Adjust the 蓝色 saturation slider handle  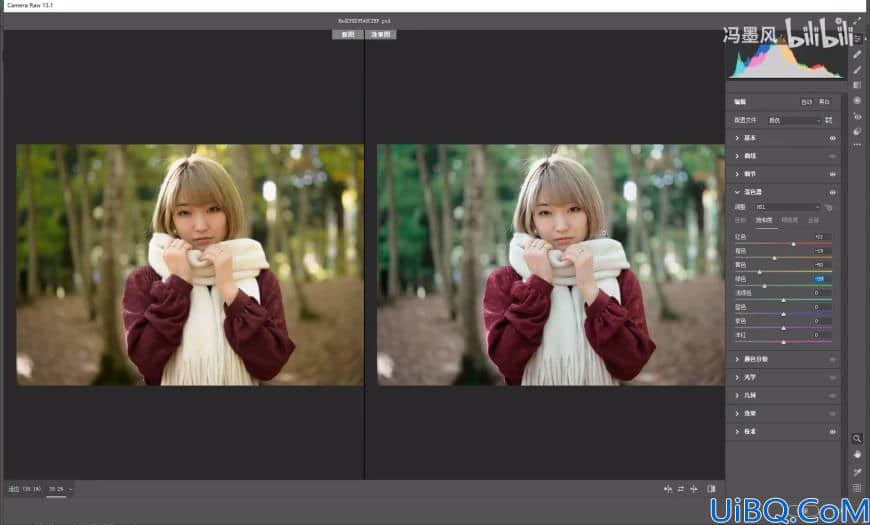coord(783,314)
